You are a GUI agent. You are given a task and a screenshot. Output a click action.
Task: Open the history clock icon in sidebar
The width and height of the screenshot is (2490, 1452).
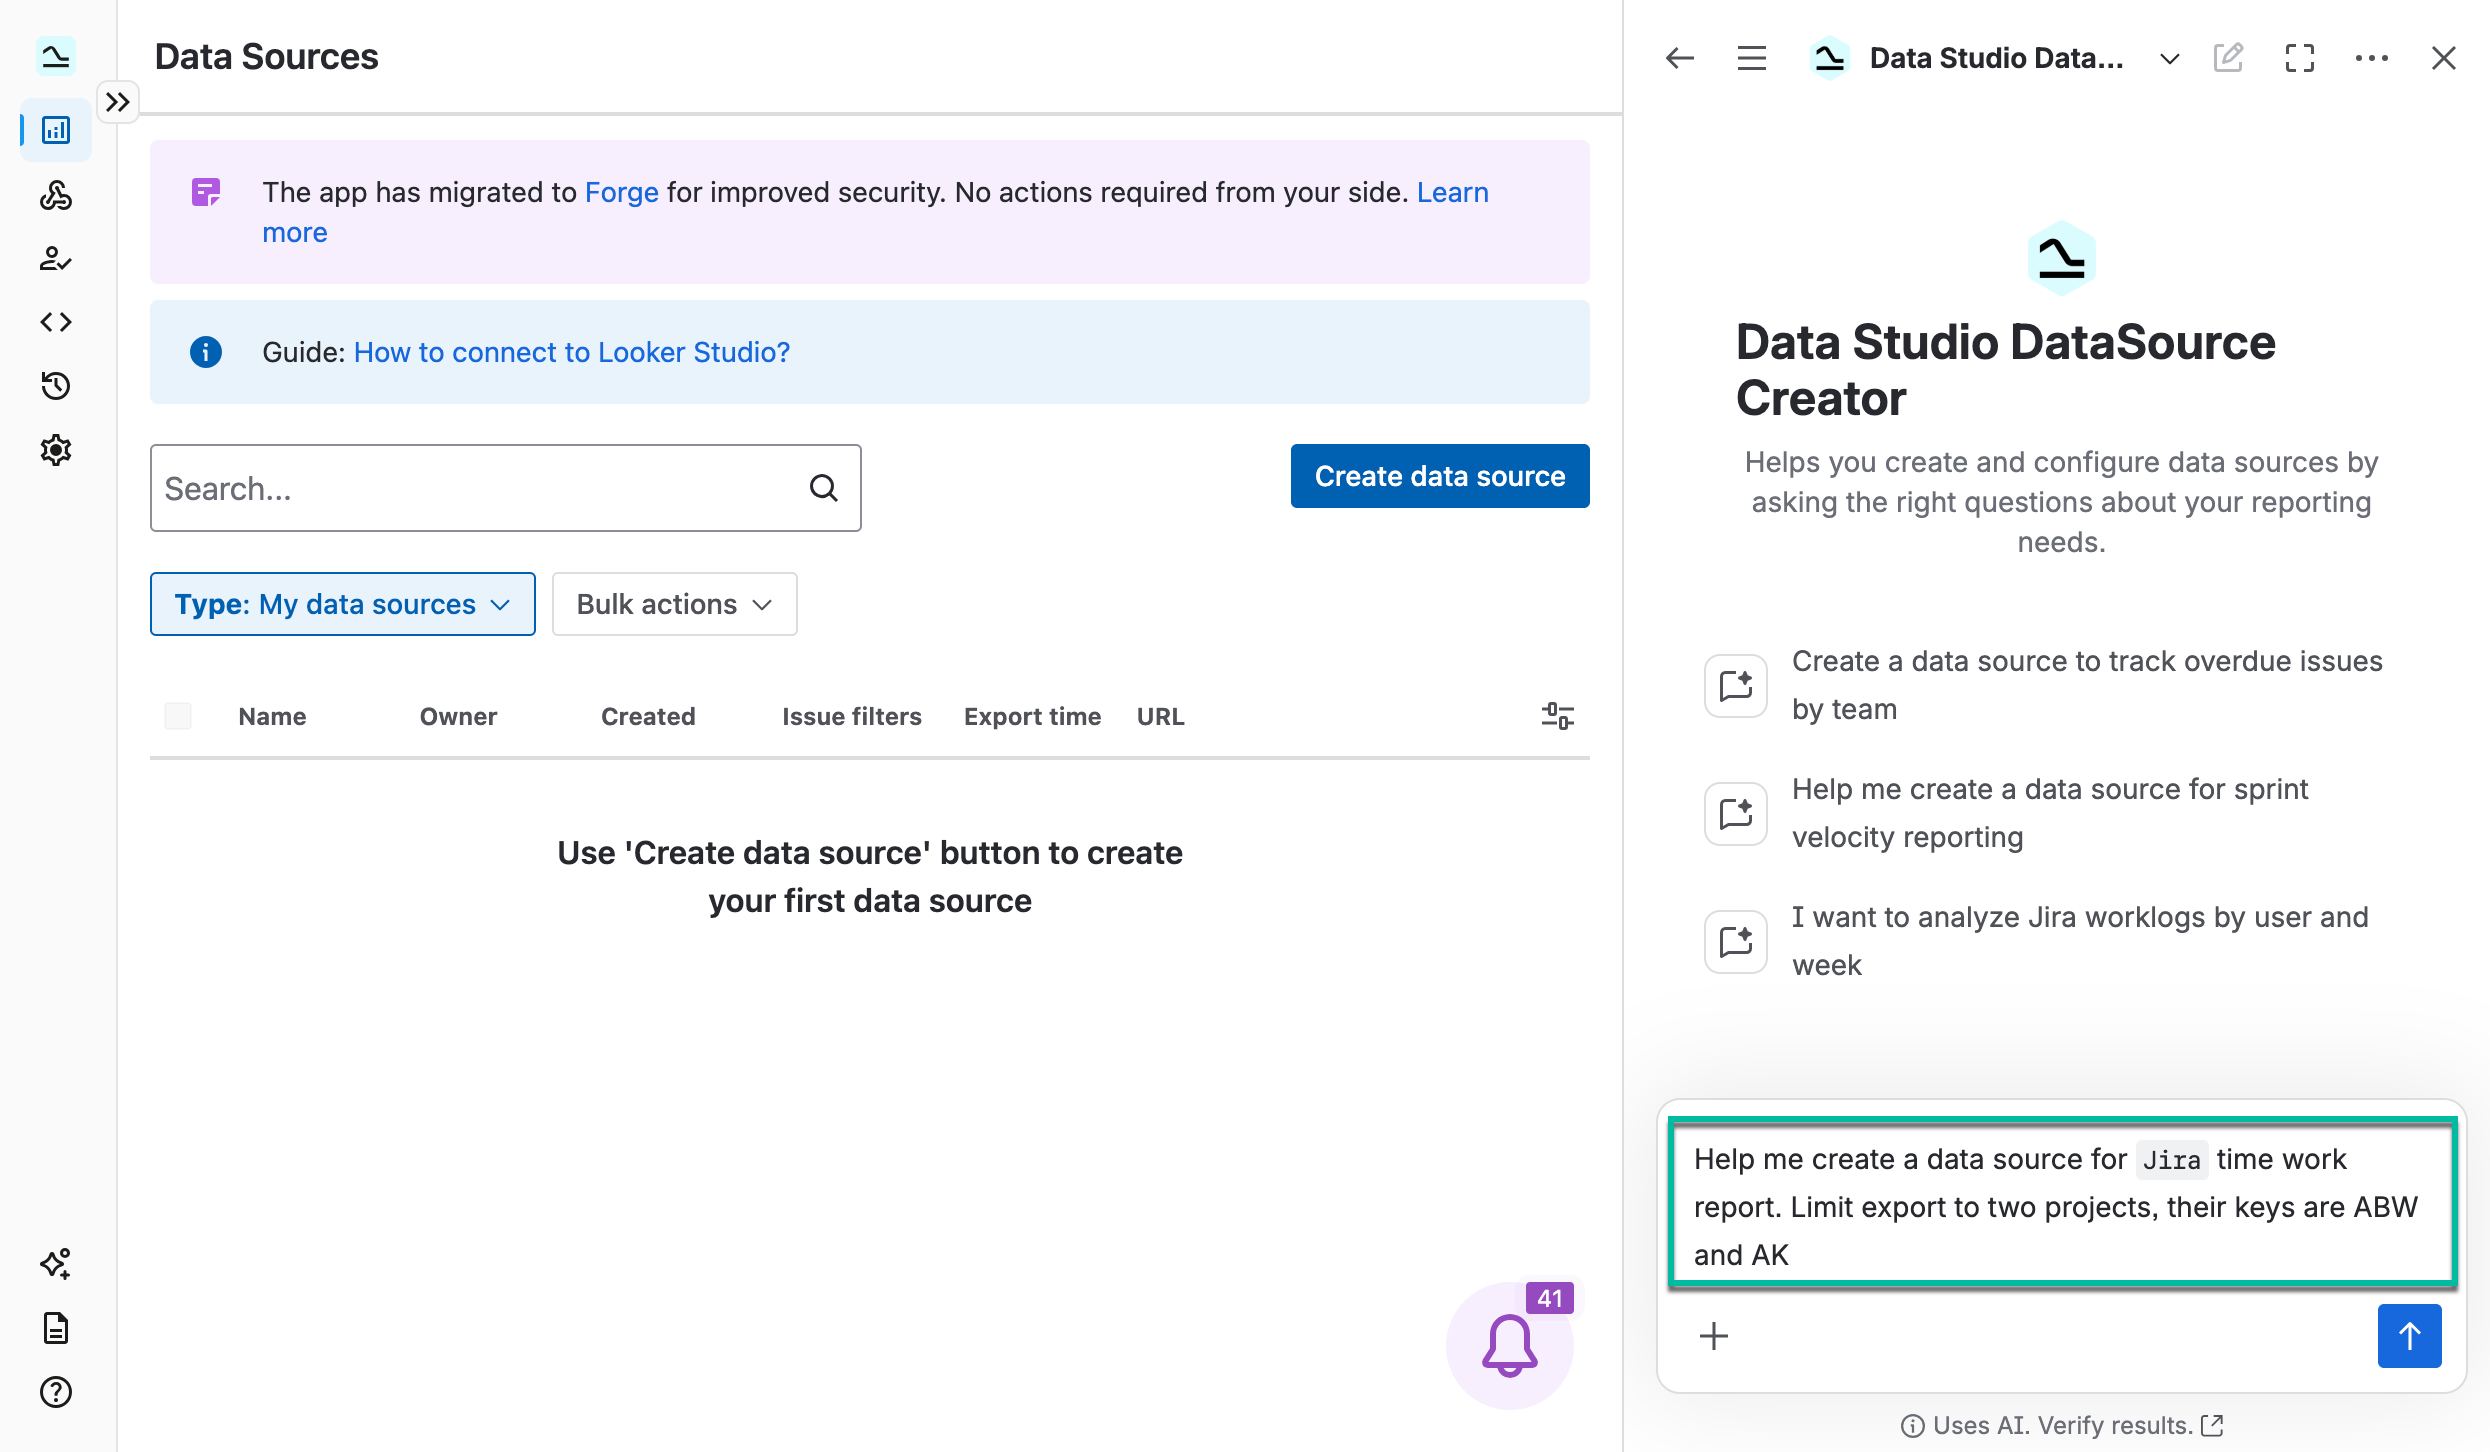56,386
